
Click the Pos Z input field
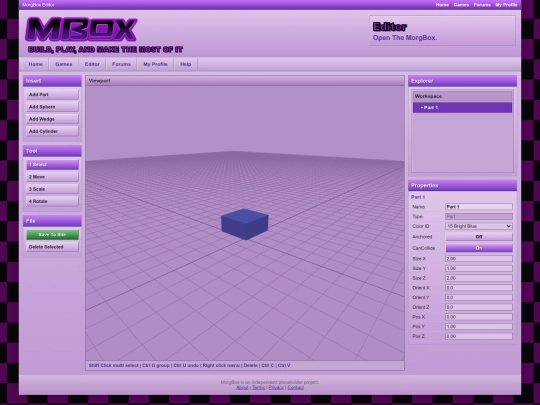(479, 336)
